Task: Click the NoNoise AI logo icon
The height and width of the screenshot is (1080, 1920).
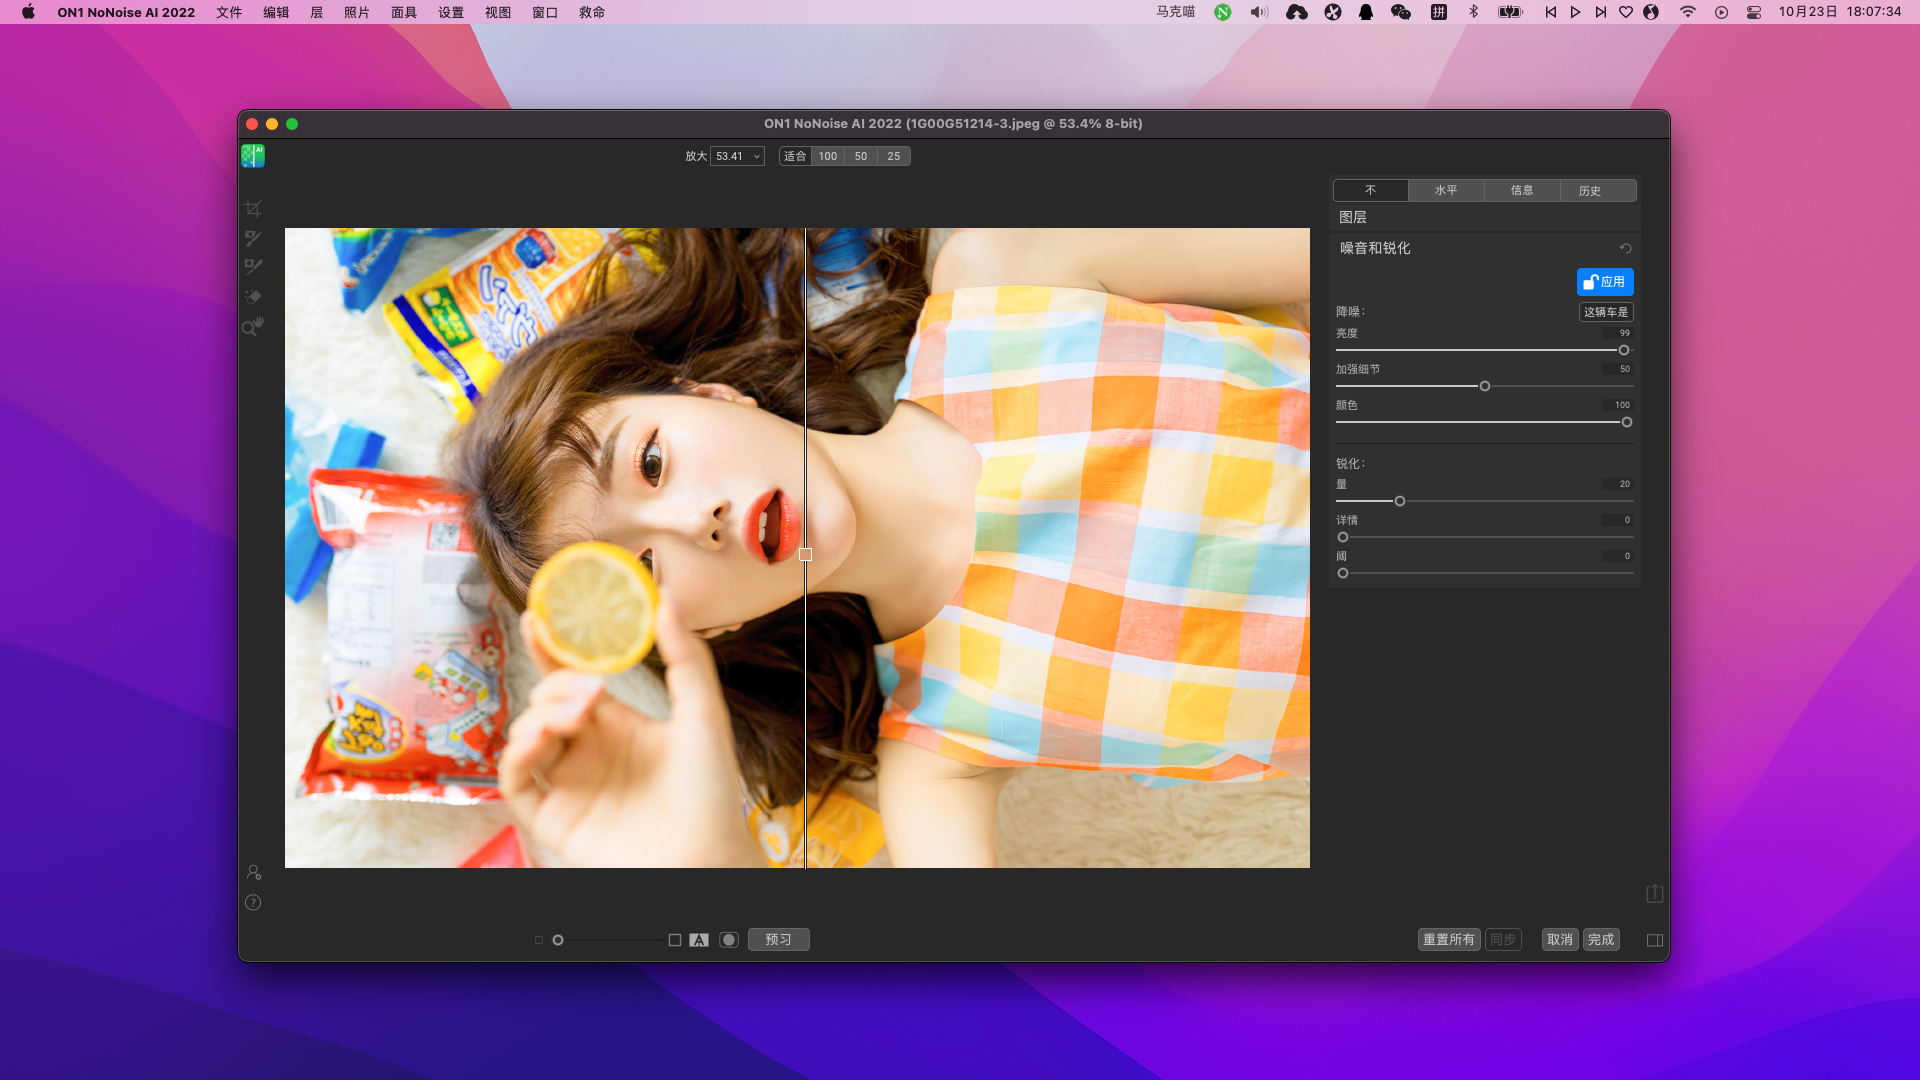Action: point(253,156)
